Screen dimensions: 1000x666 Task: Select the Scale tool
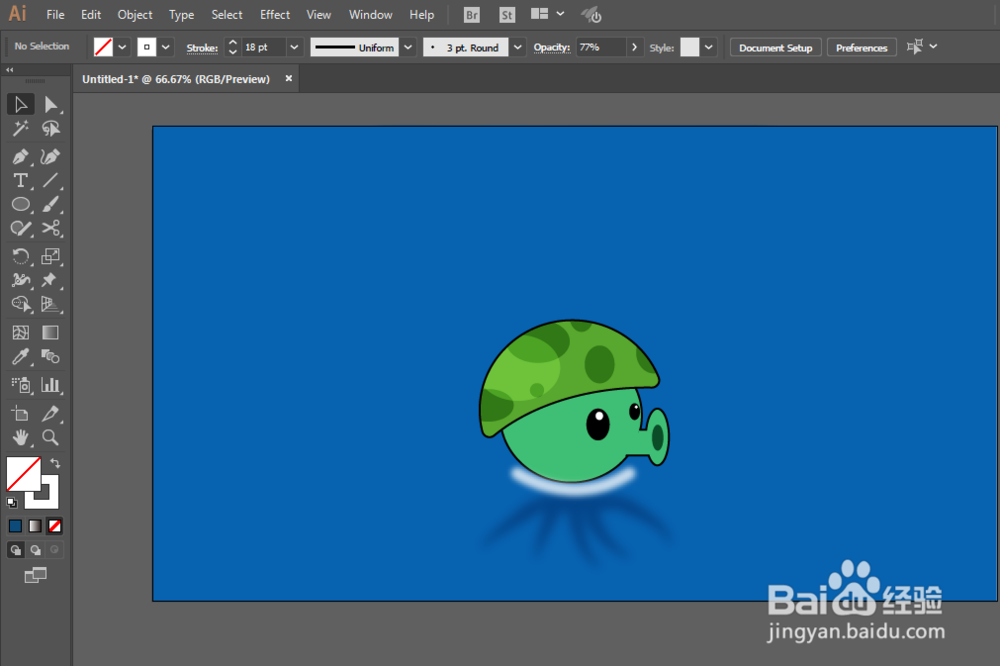50,256
